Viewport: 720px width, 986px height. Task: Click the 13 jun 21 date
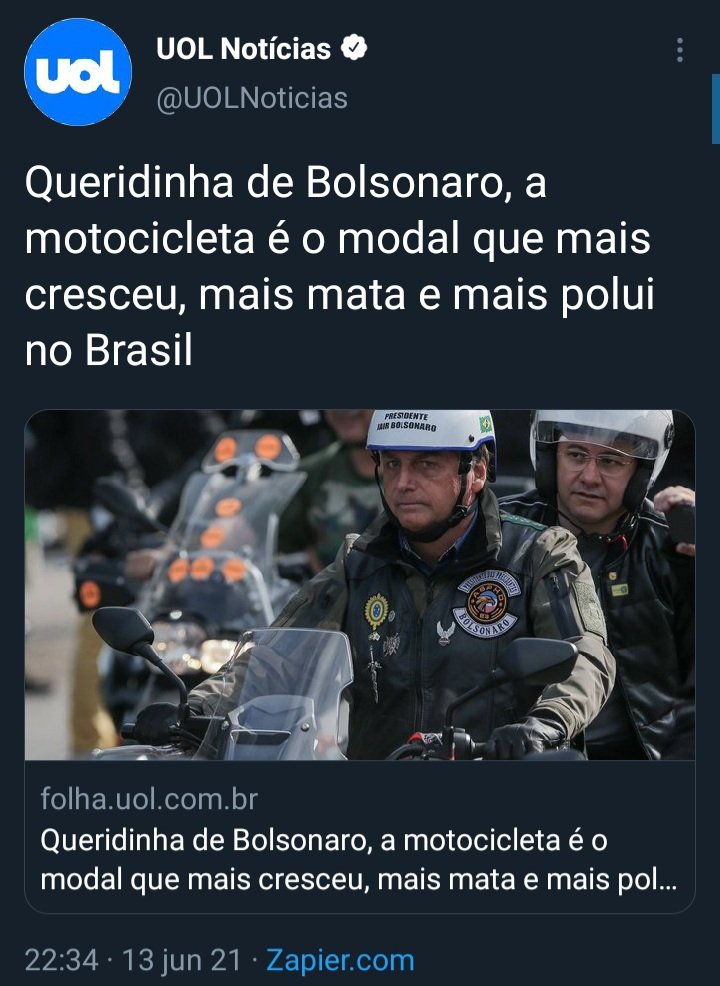181,960
